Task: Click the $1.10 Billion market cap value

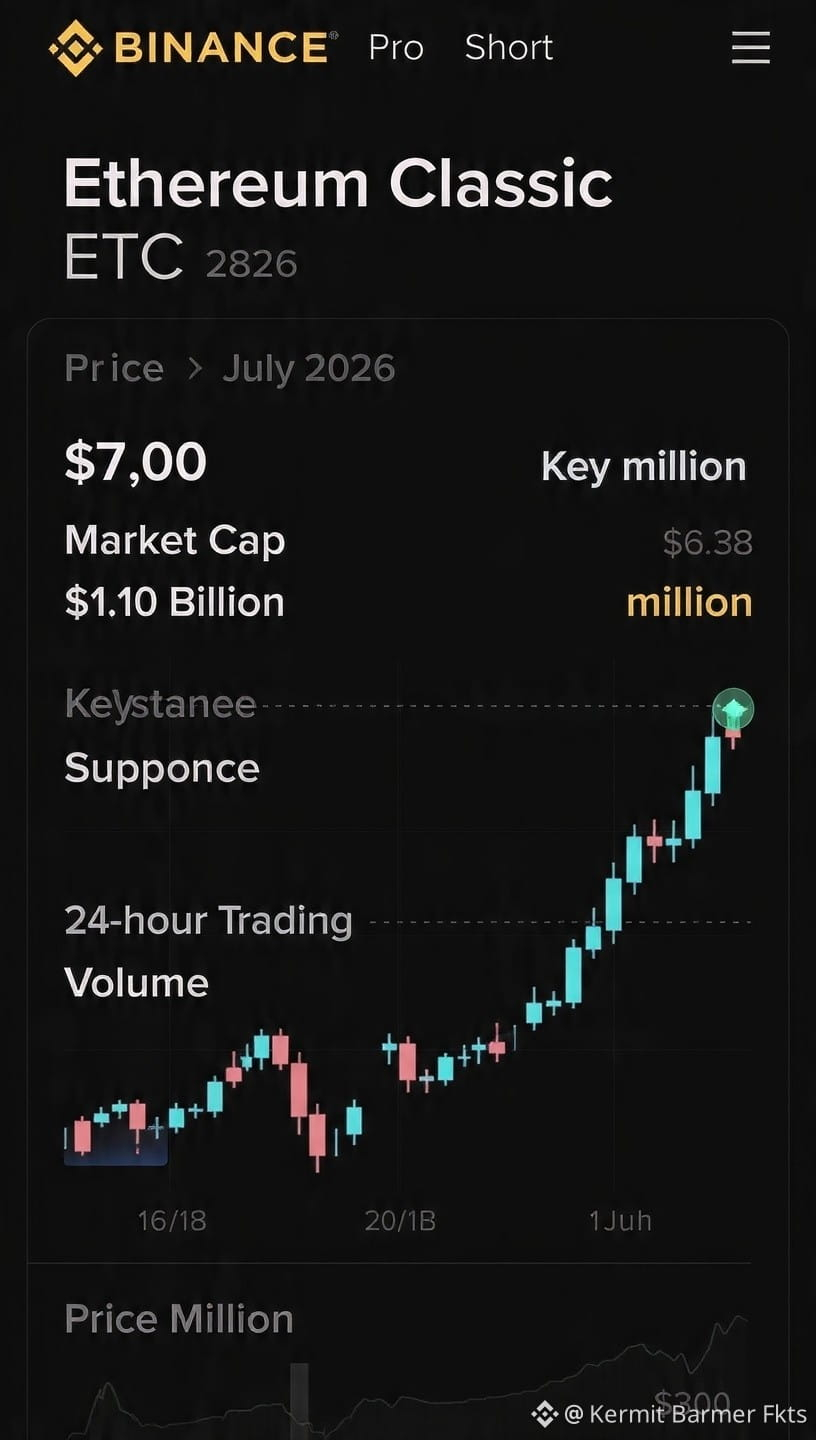Action: coord(175,602)
